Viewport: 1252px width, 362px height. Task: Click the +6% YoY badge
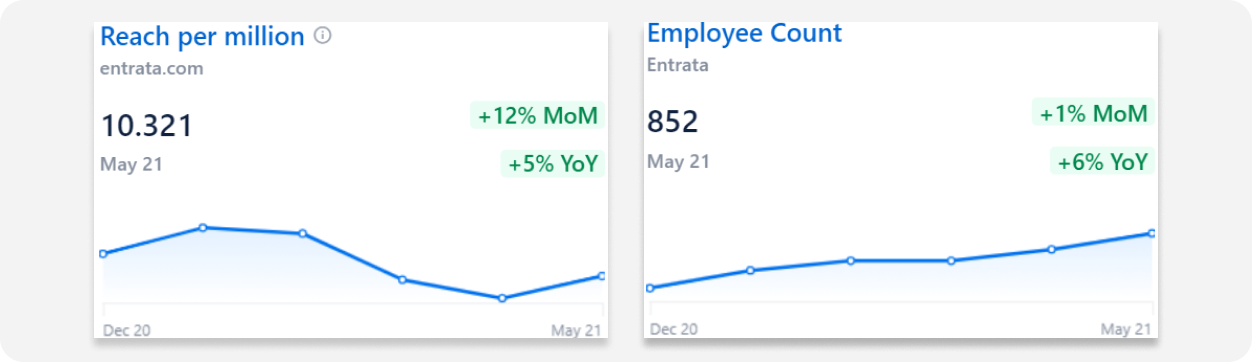[x=1102, y=161]
